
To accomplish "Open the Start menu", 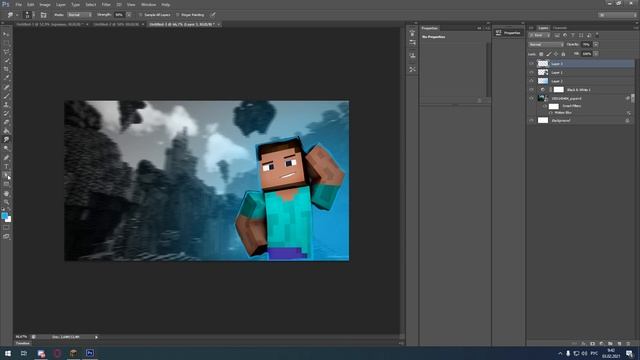I will pos(8,353).
